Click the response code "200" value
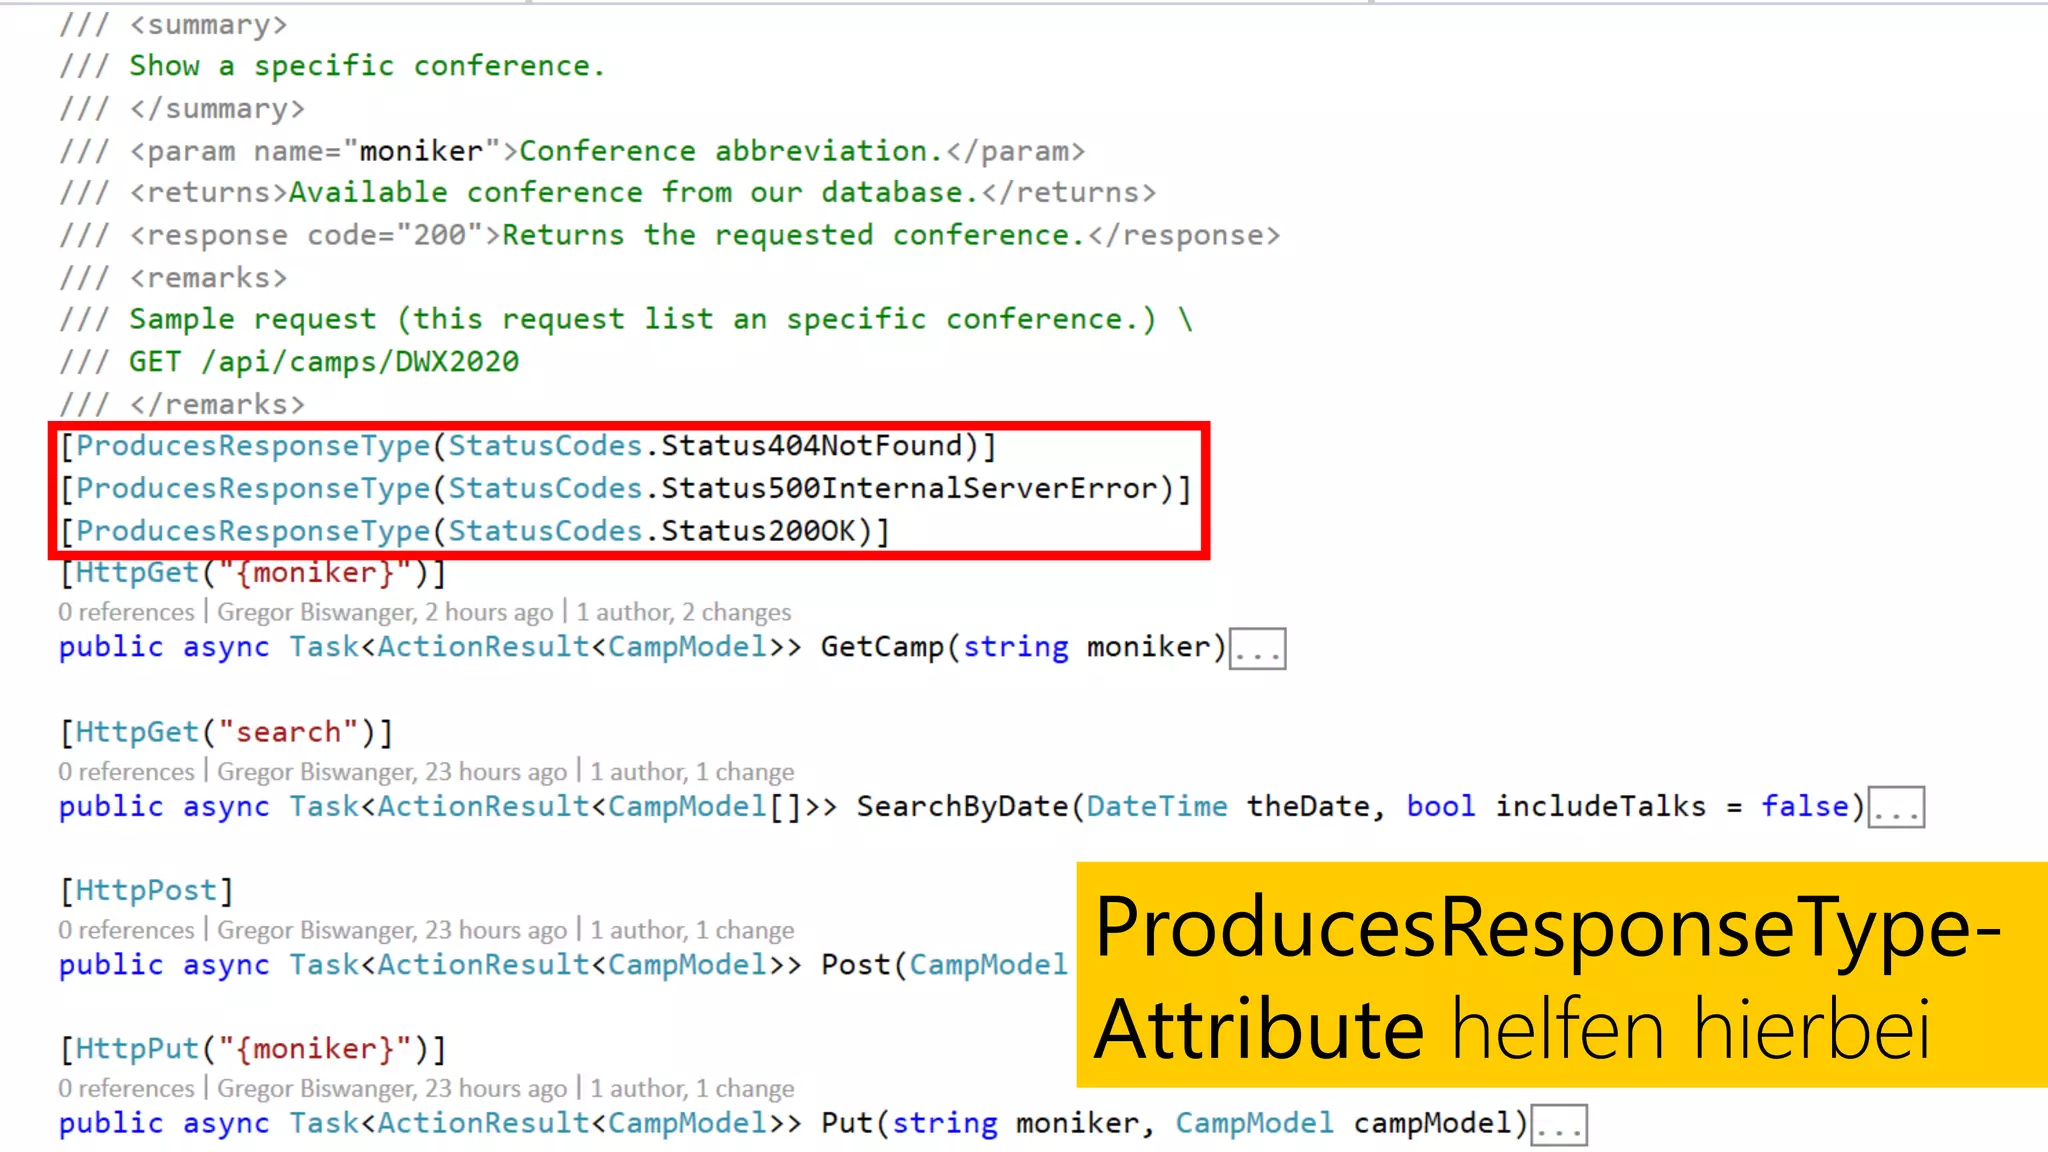 pyautogui.click(x=440, y=235)
